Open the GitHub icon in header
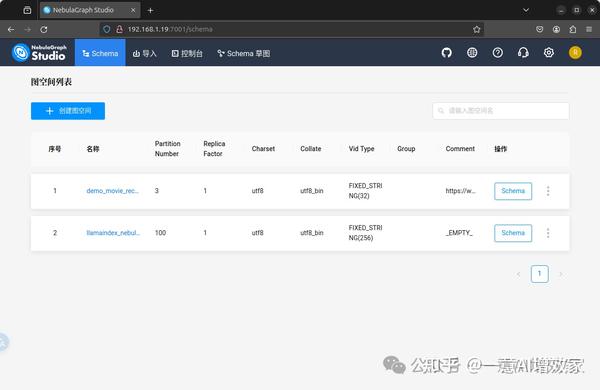The width and height of the screenshot is (600, 390). click(x=446, y=52)
